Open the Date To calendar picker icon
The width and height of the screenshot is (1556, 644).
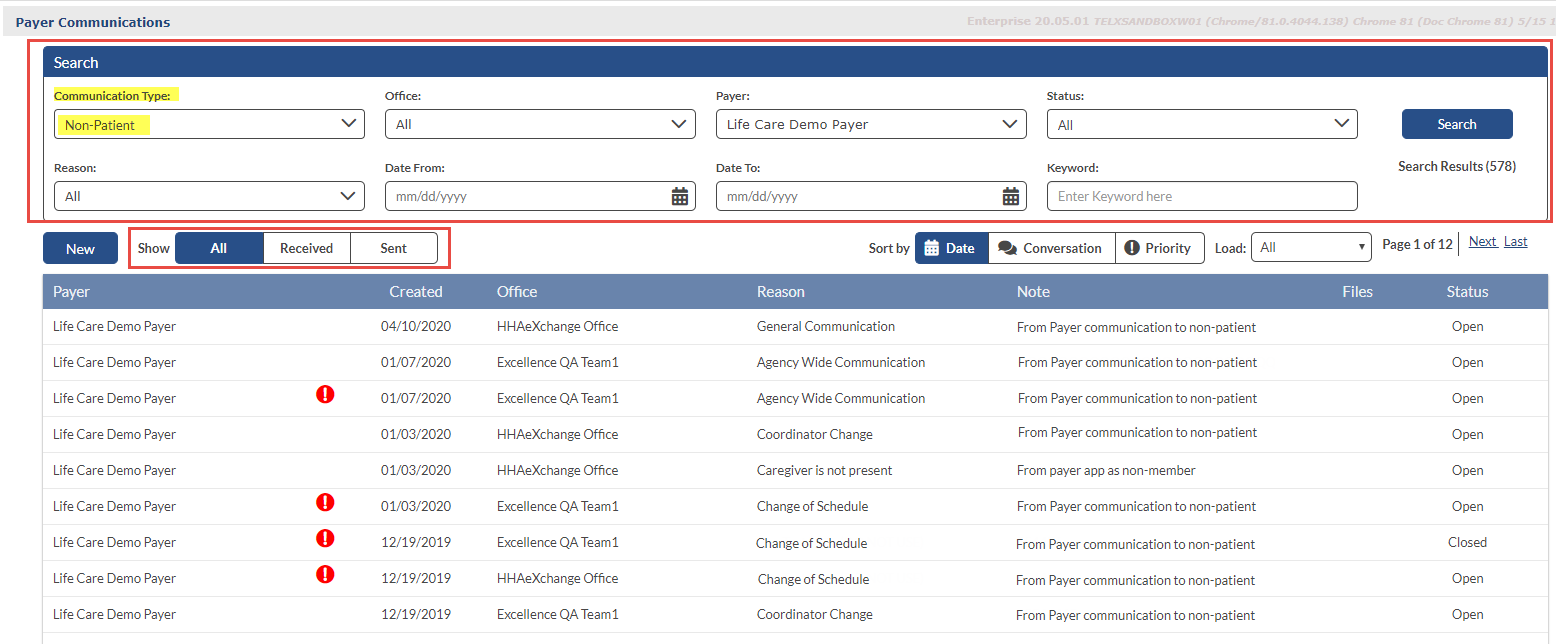pos(1011,196)
